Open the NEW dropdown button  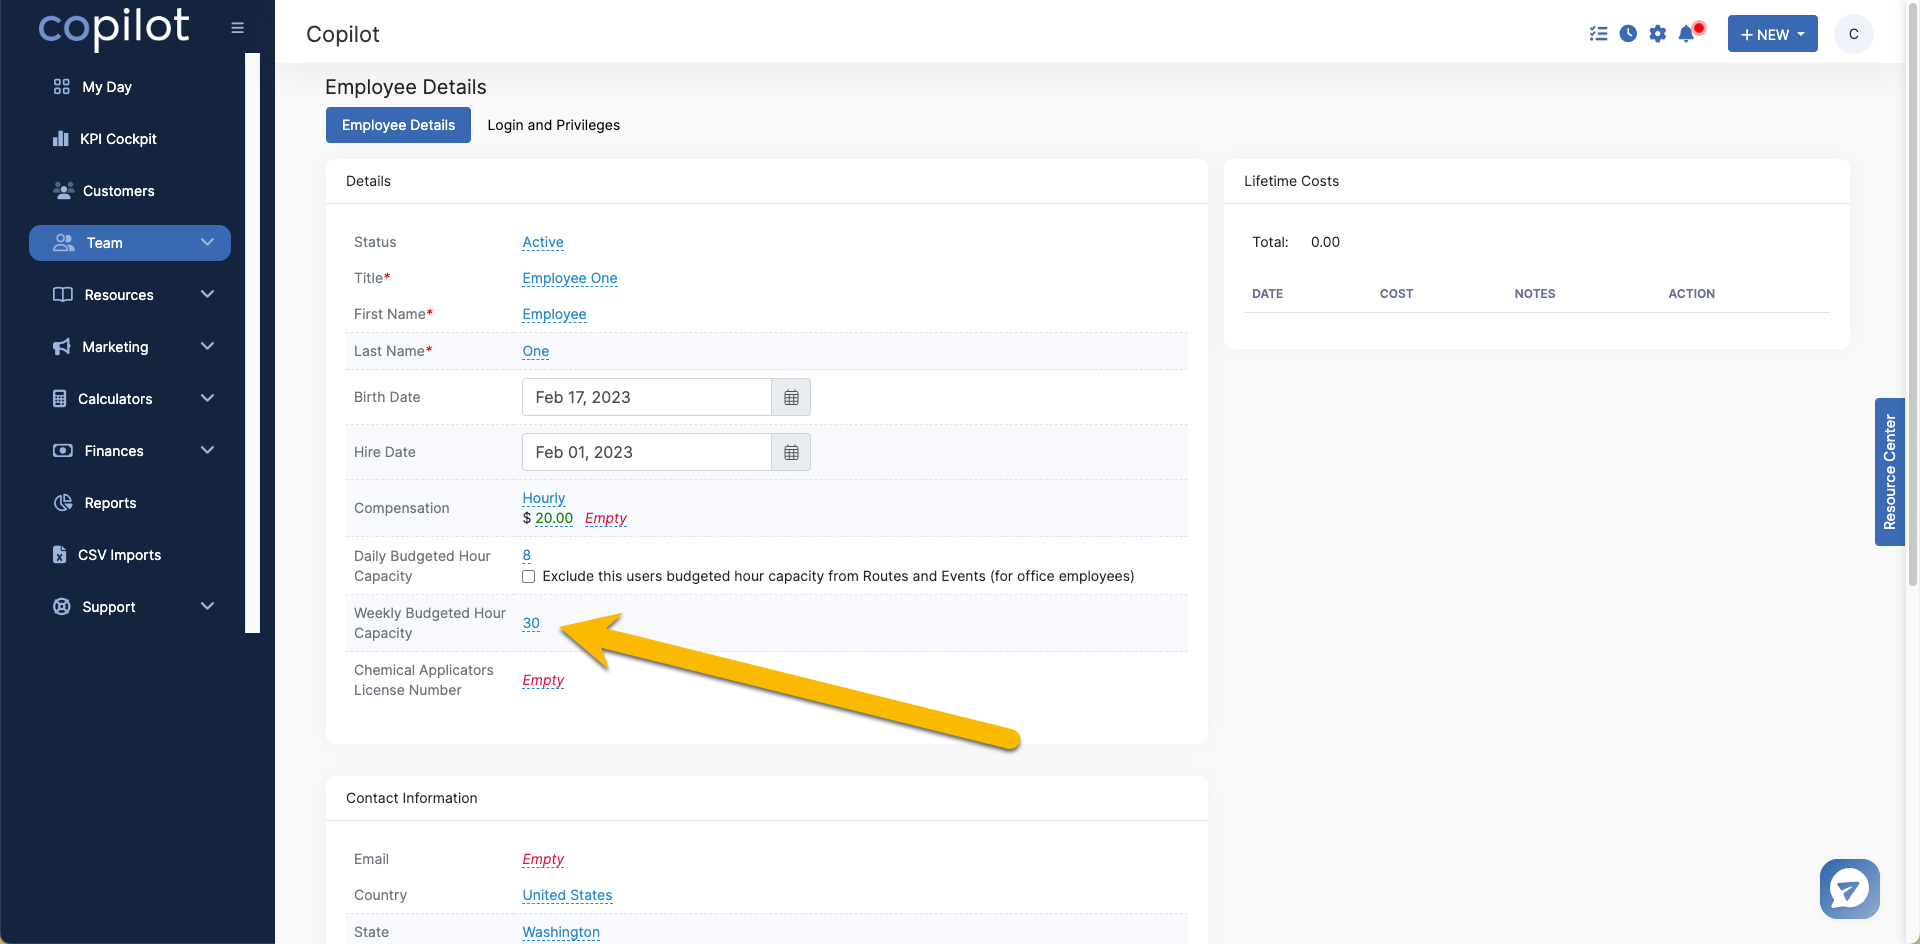coord(1772,34)
